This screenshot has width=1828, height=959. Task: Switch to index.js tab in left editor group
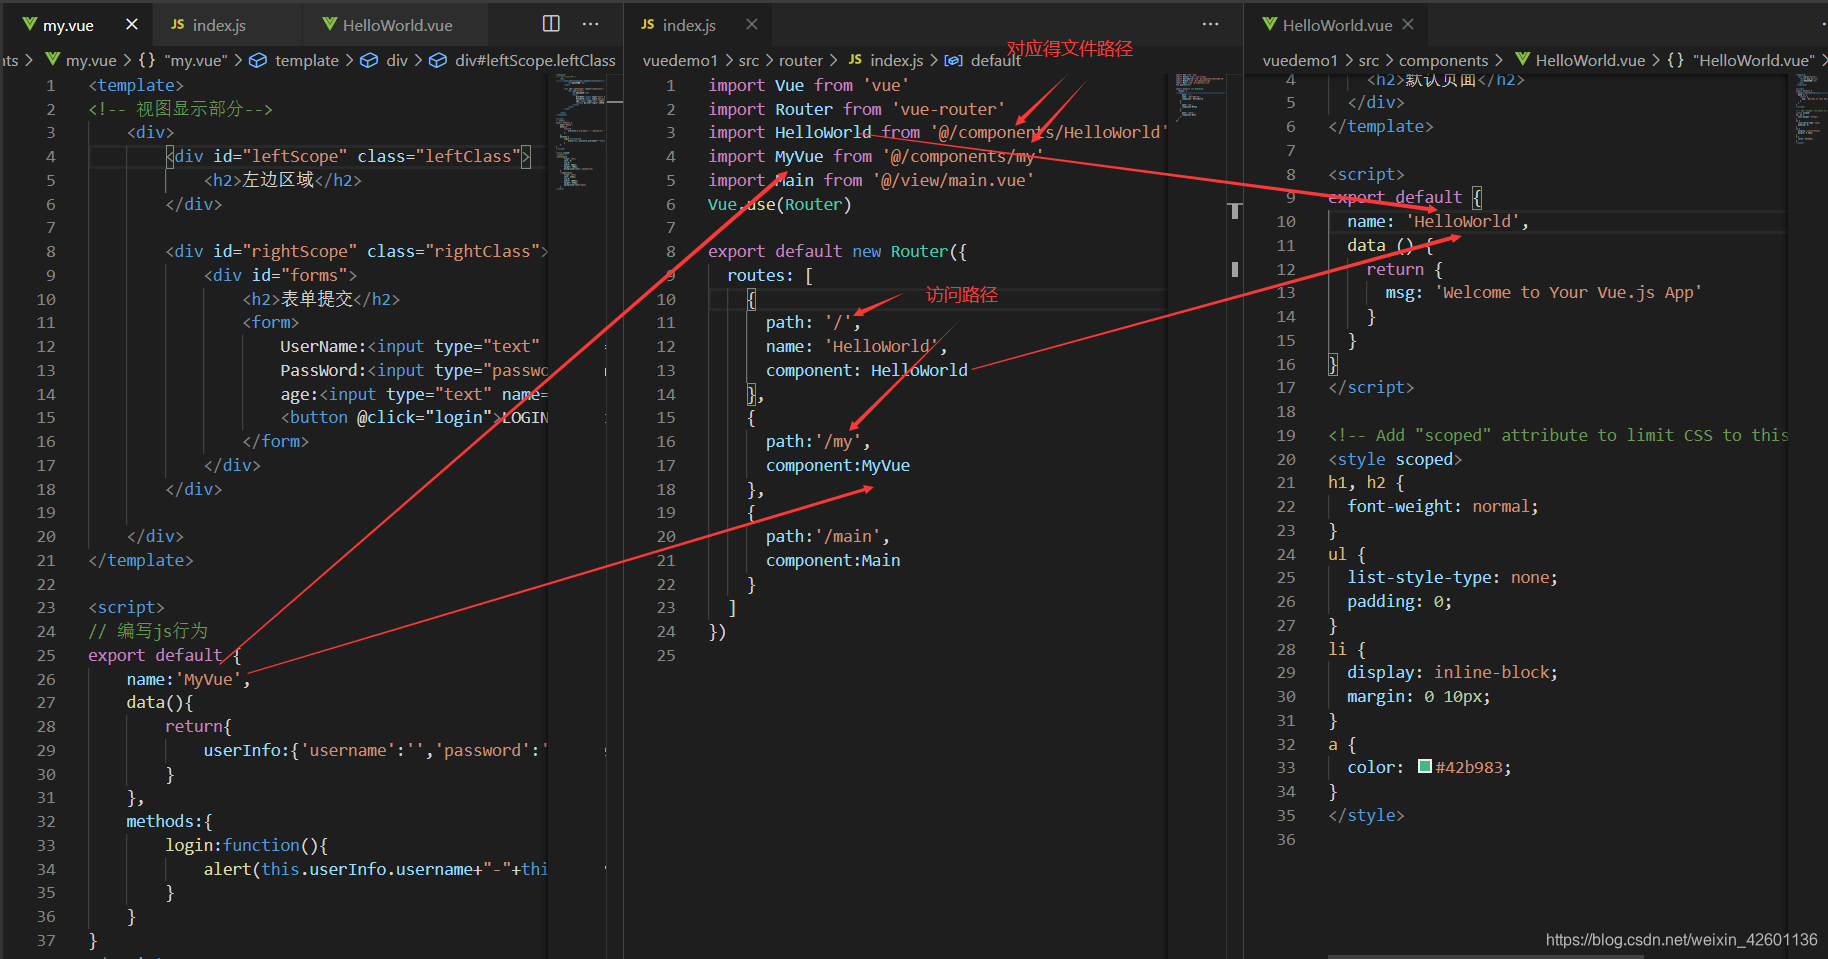pos(218,25)
